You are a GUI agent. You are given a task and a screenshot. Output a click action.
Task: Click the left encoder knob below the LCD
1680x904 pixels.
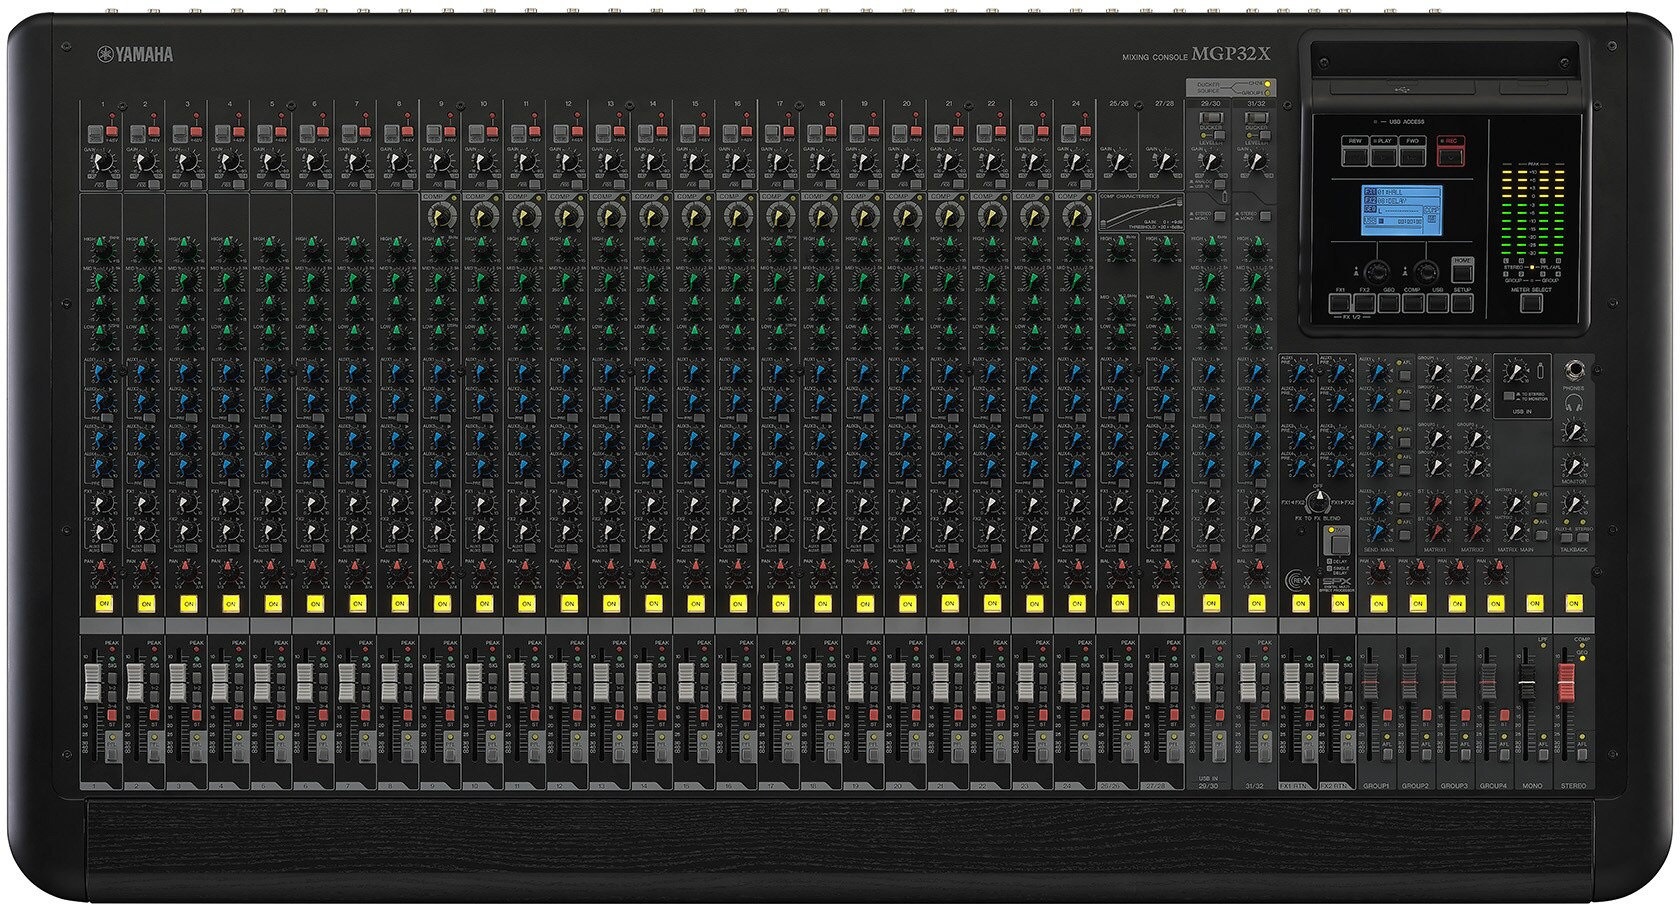1376,271
